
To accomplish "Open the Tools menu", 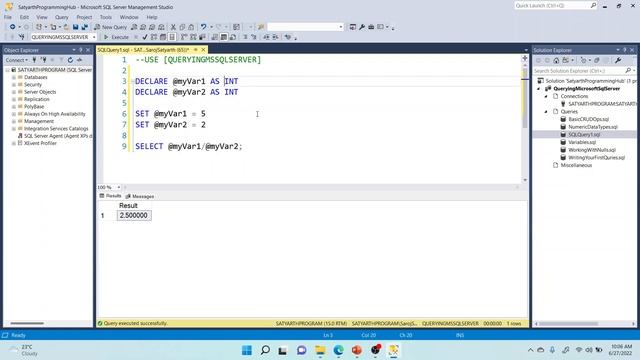I will 106,17.
